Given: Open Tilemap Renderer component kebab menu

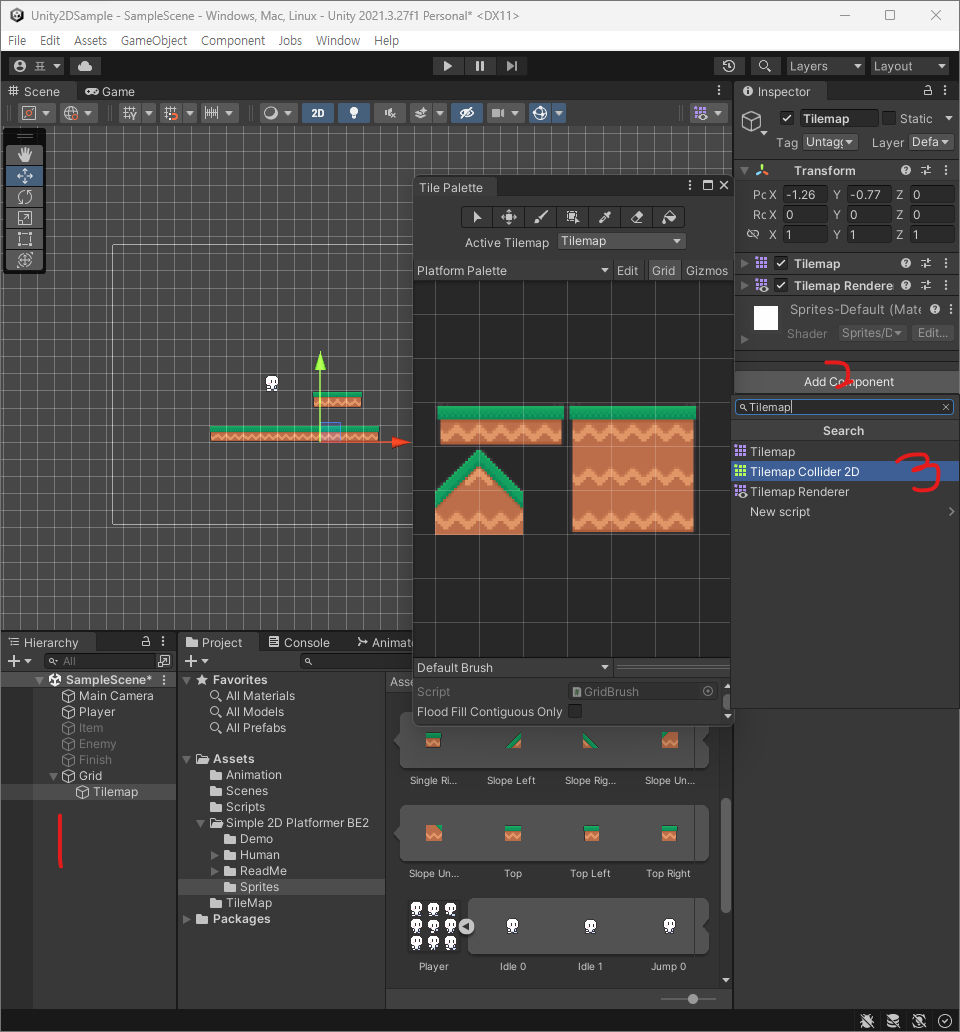Looking at the screenshot, I should point(946,285).
